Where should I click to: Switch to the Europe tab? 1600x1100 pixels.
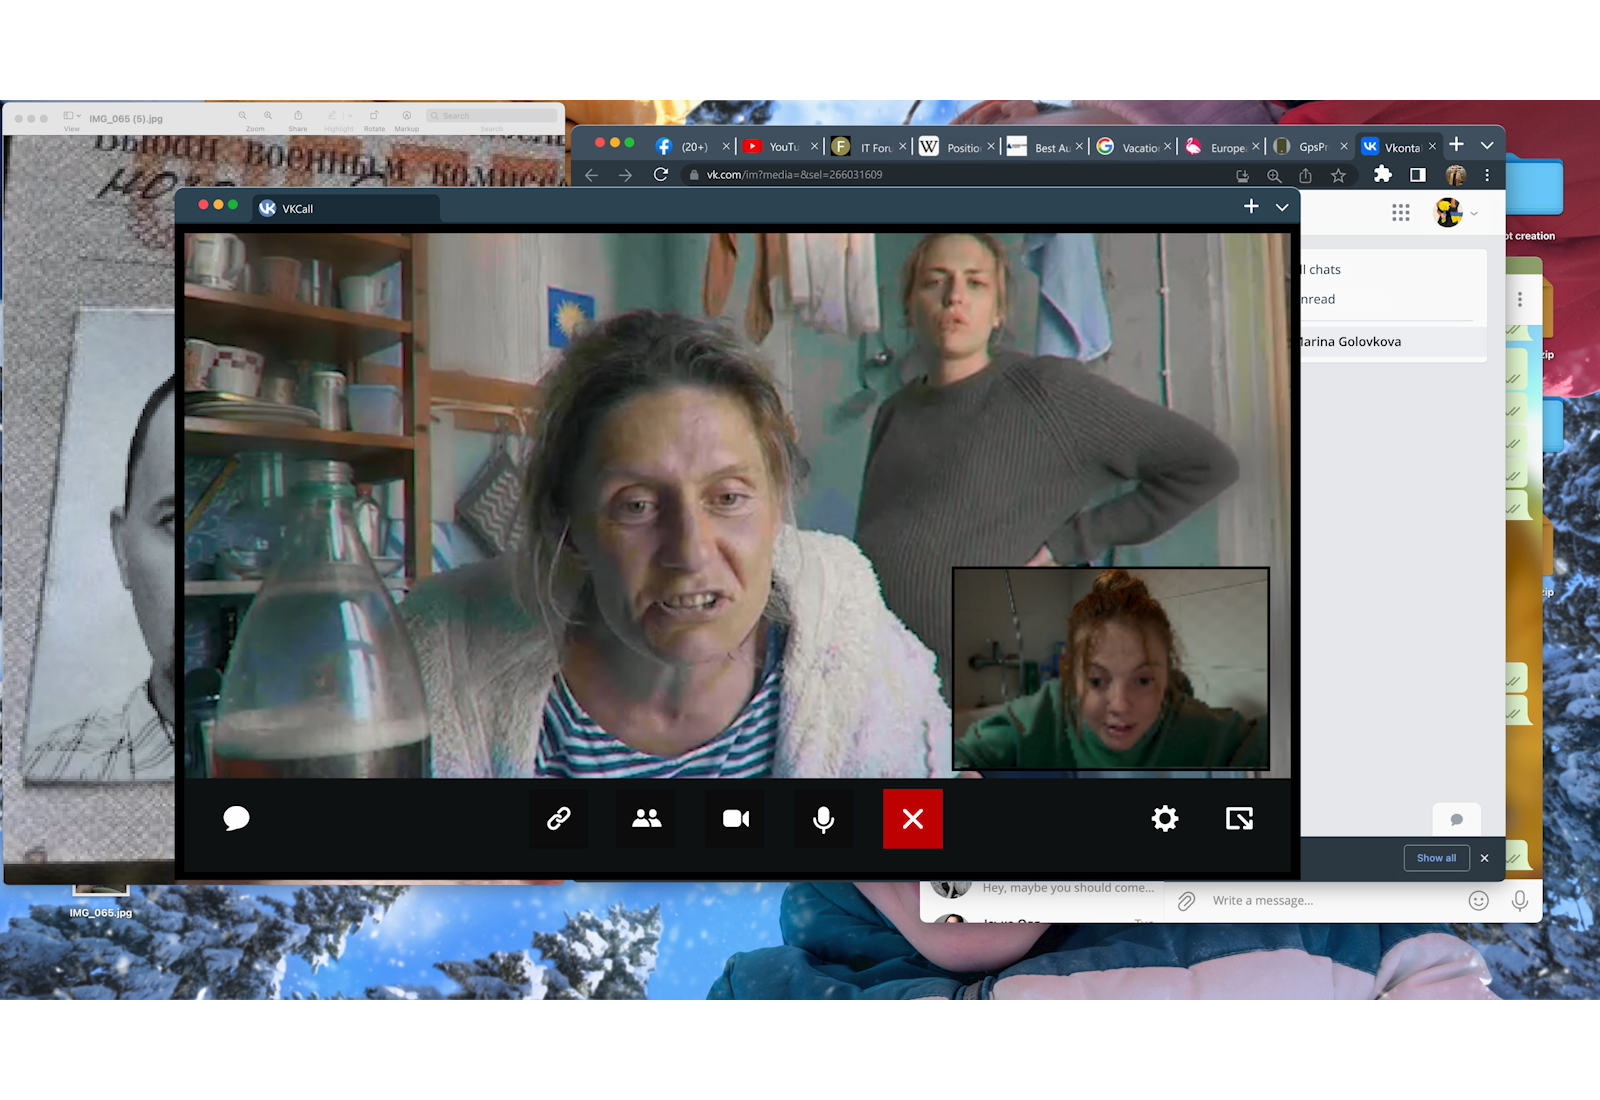pos(1221,146)
